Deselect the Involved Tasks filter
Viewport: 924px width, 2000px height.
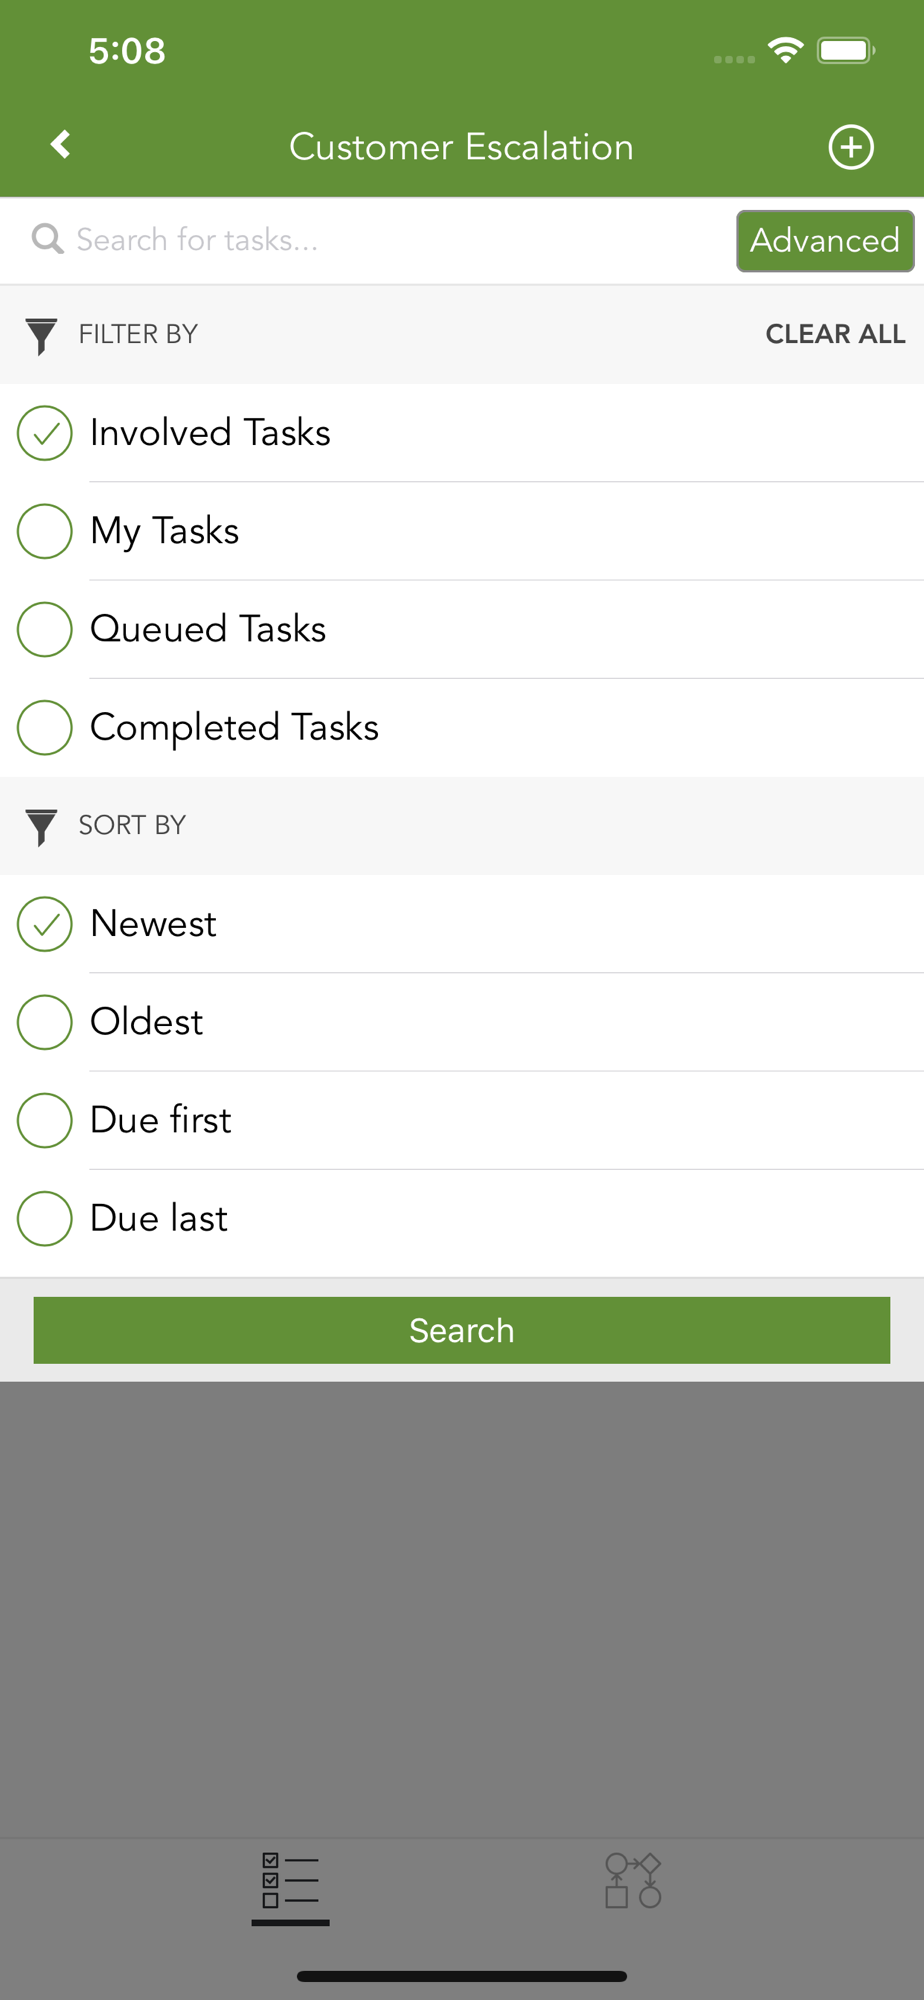(x=462, y=433)
